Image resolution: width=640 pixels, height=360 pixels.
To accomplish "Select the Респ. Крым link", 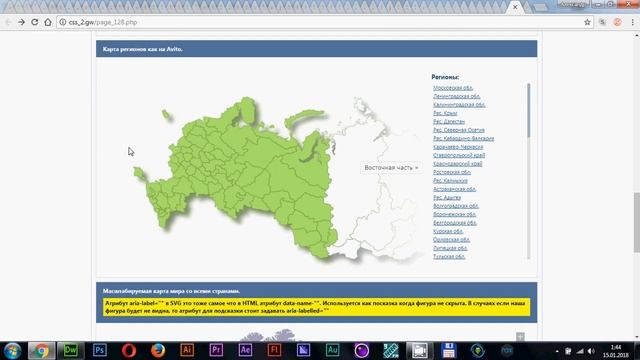I will click(445, 113).
